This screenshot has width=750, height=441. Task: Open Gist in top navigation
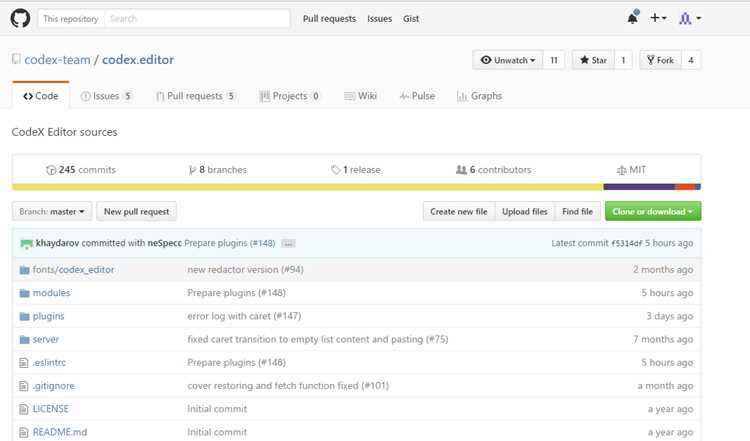coord(411,19)
